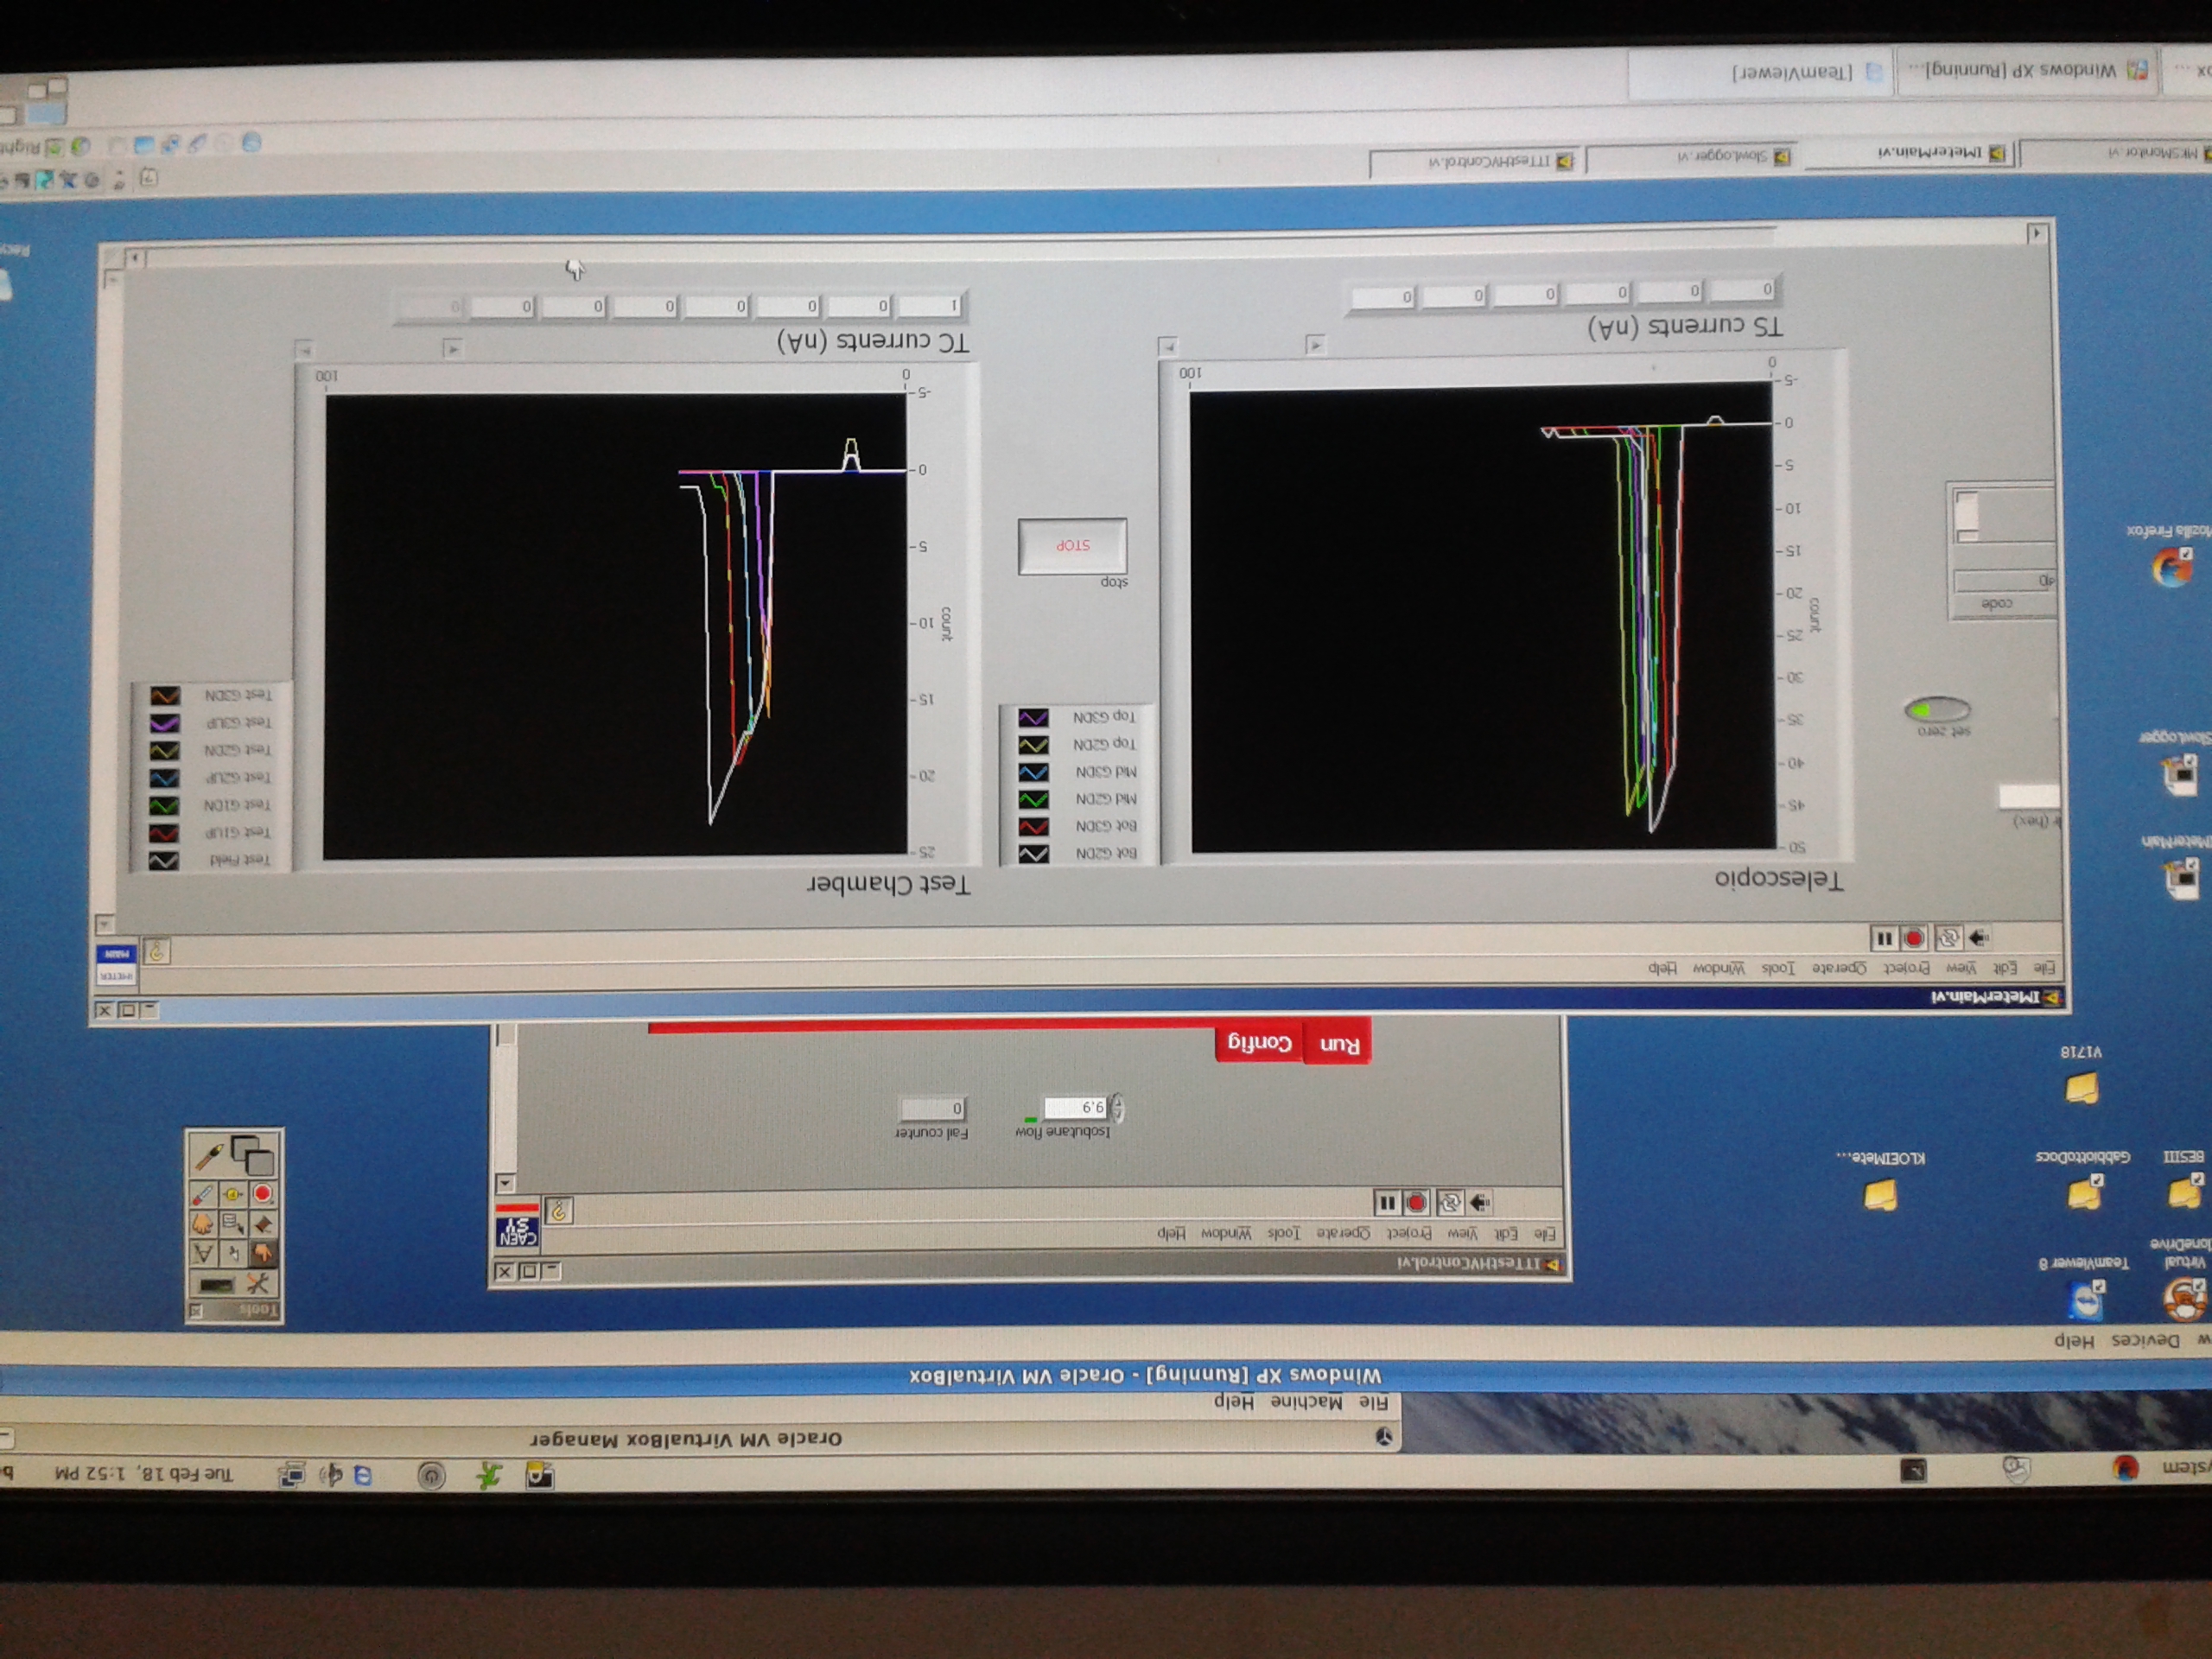Click the Mid G3DN blue plot swatch

(1034, 773)
